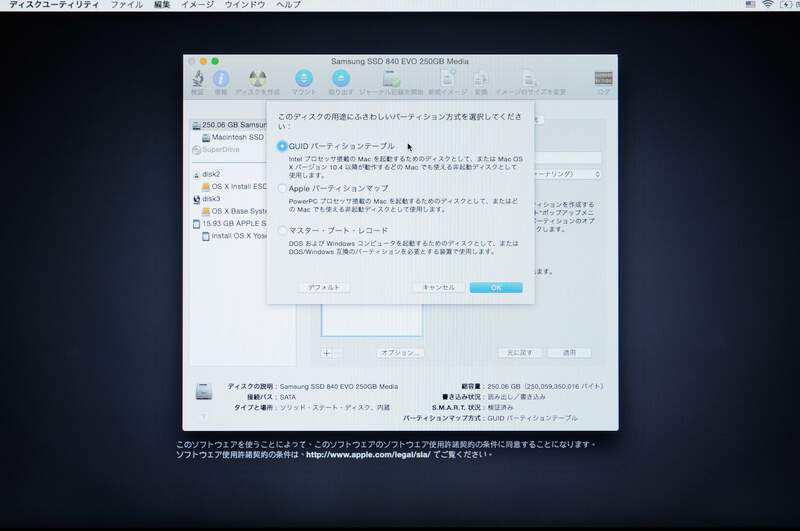Click the 読み出し/書き込み write status value
This screenshot has width=800, height=531.
pos(516,397)
